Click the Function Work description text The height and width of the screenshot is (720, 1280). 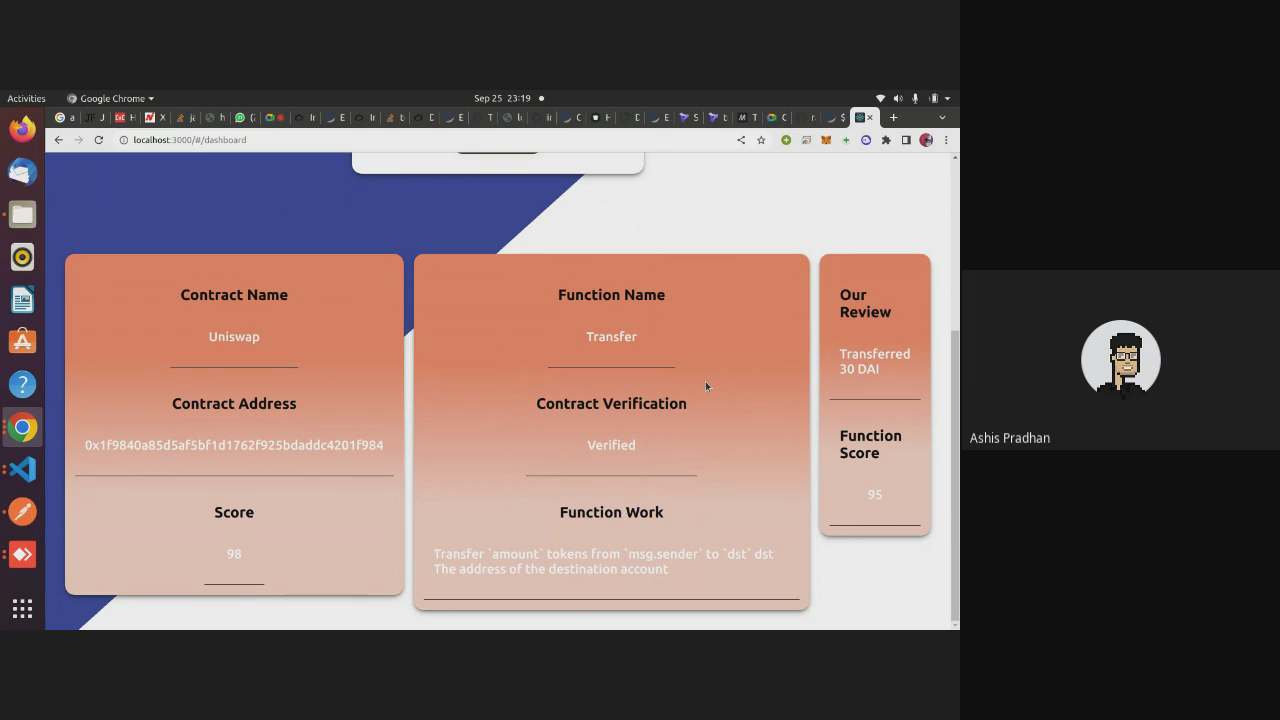coord(603,561)
